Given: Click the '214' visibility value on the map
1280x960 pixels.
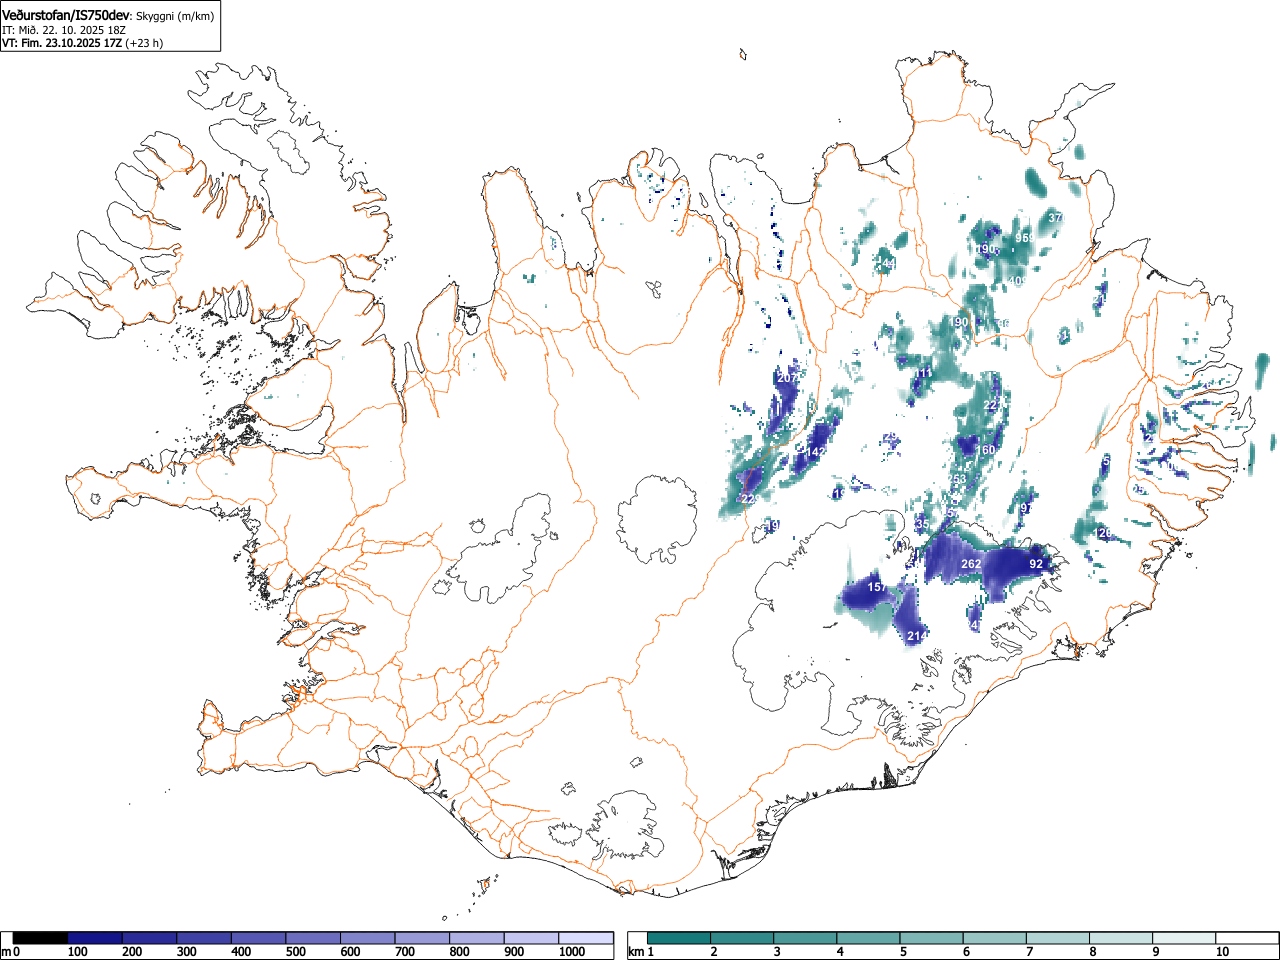Looking at the screenshot, I should point(917,636).
